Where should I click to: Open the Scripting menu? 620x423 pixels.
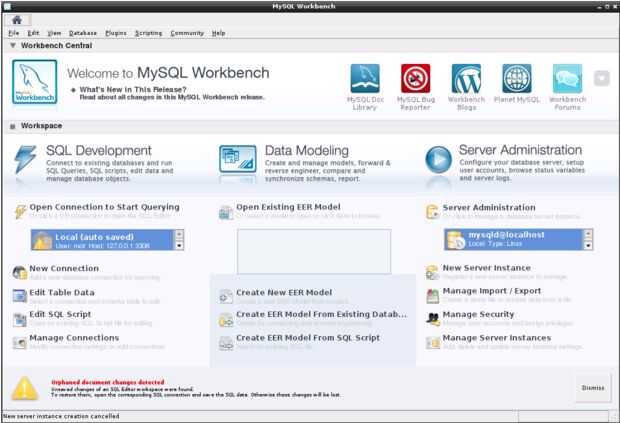pos(148,33)
